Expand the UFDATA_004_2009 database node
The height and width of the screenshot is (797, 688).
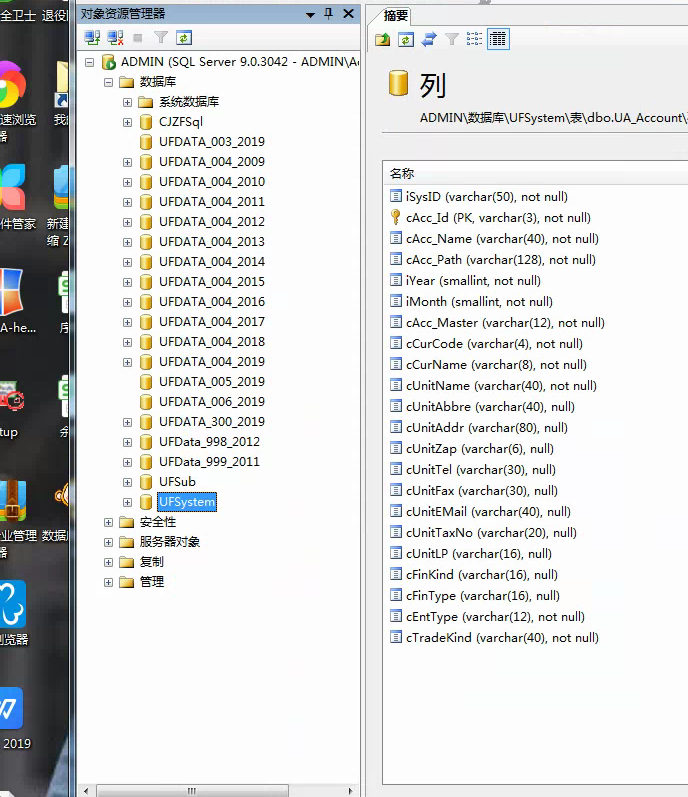pyautogui.click(x=128, y=162)
